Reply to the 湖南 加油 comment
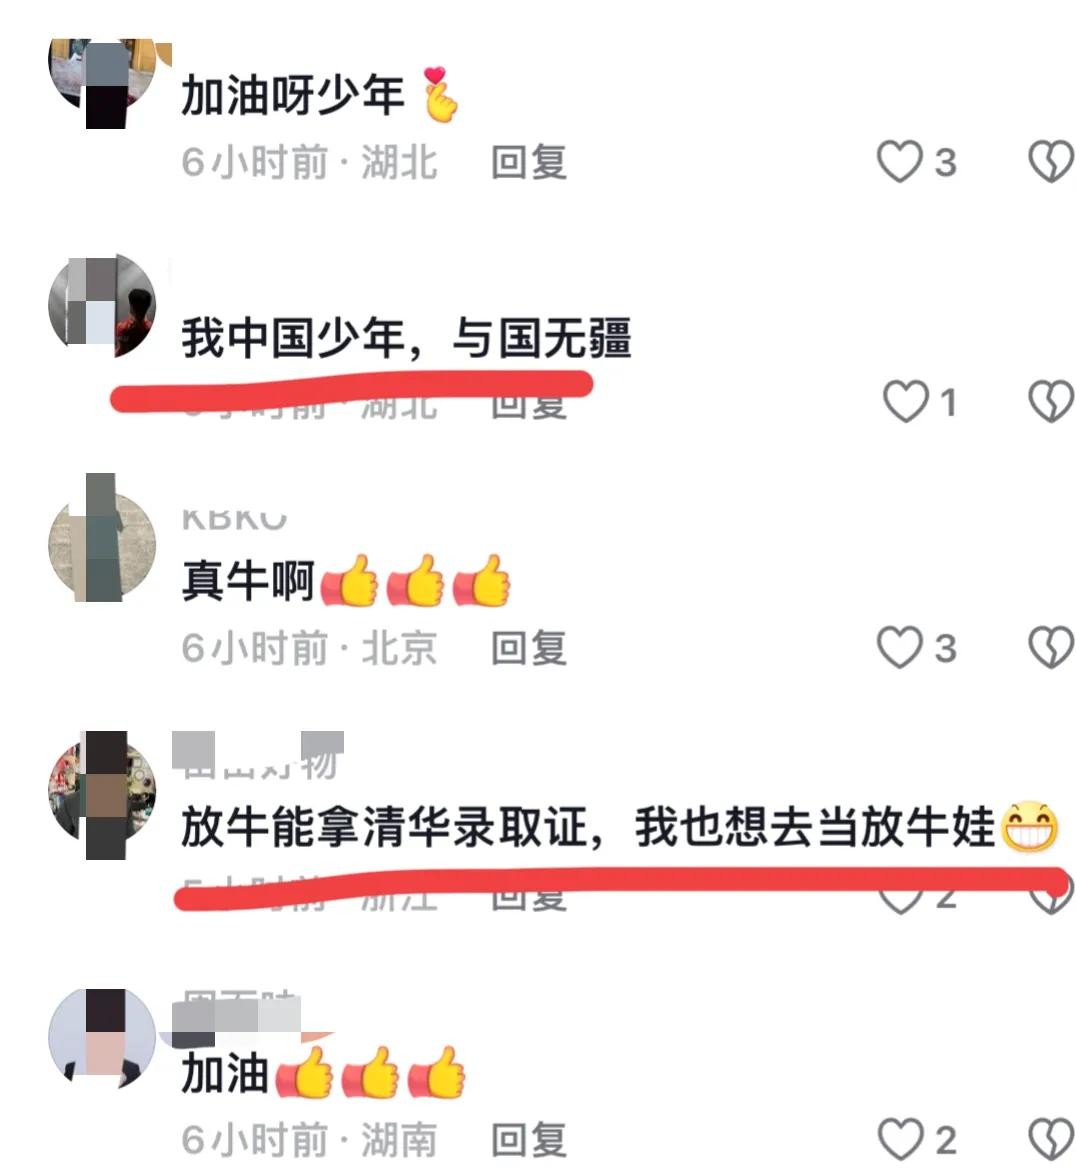Viewport: 1076px width, 1175px height. pos(529,1141)
